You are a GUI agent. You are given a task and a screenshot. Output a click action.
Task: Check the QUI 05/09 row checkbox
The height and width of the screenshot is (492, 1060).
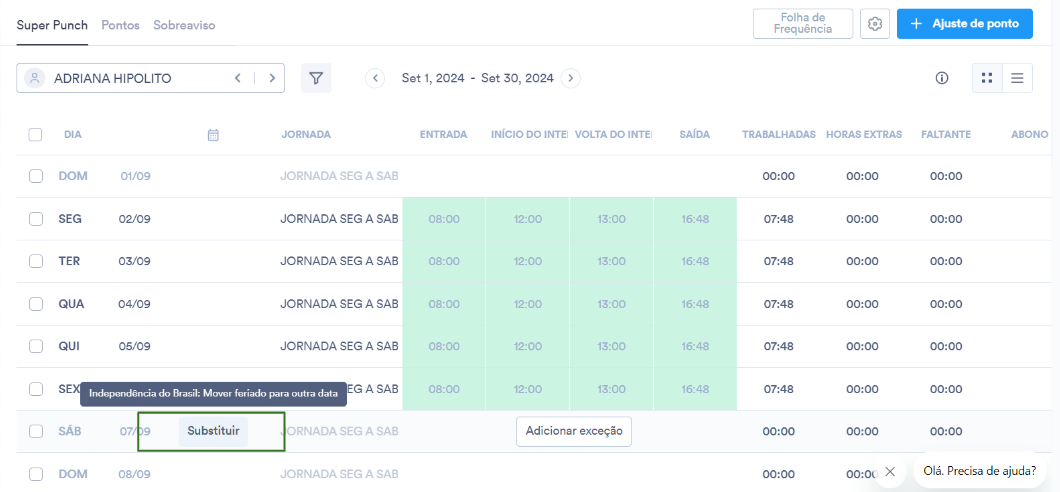point(36,347)
